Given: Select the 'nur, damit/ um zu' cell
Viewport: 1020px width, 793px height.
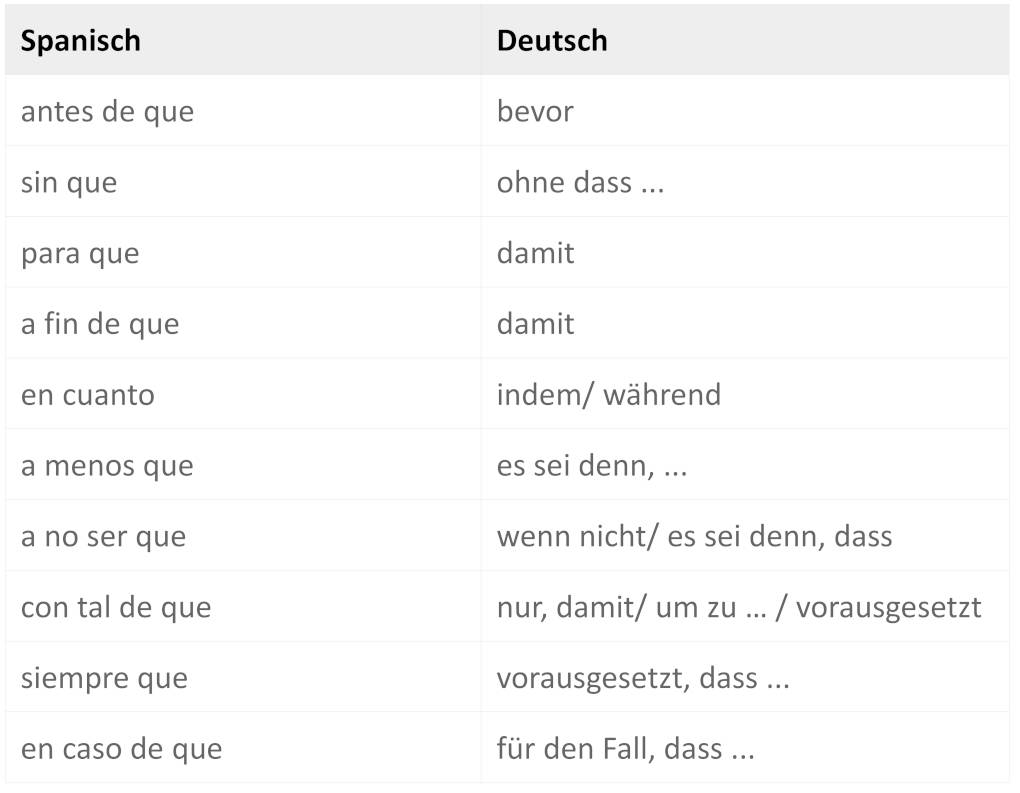Looking at the screenshot, I should pyautogui.click(x=739, y=608).
